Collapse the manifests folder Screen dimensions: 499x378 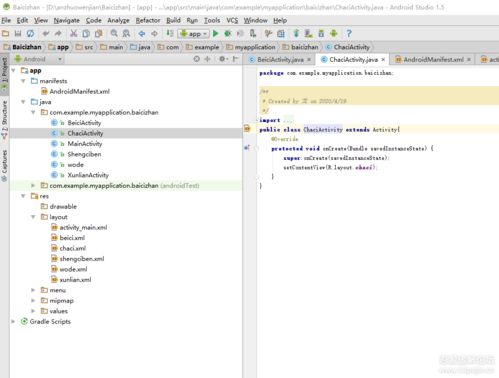pos(23,81)
